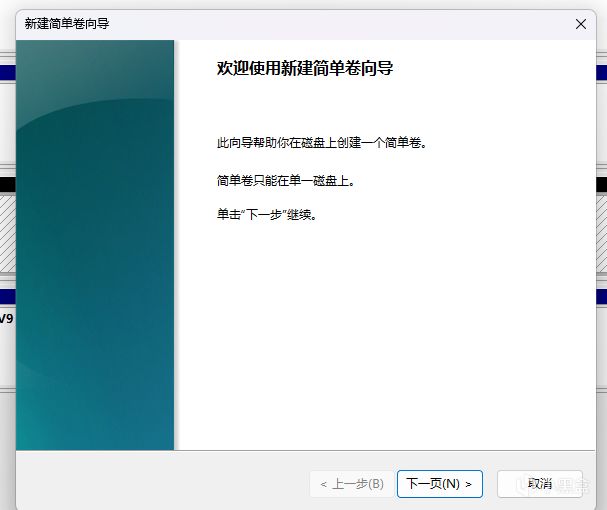Close the 新建简单卷向导 dialog with the X
Image resolution: width=607 pixels, height=510 pixels.
point(581,24)
